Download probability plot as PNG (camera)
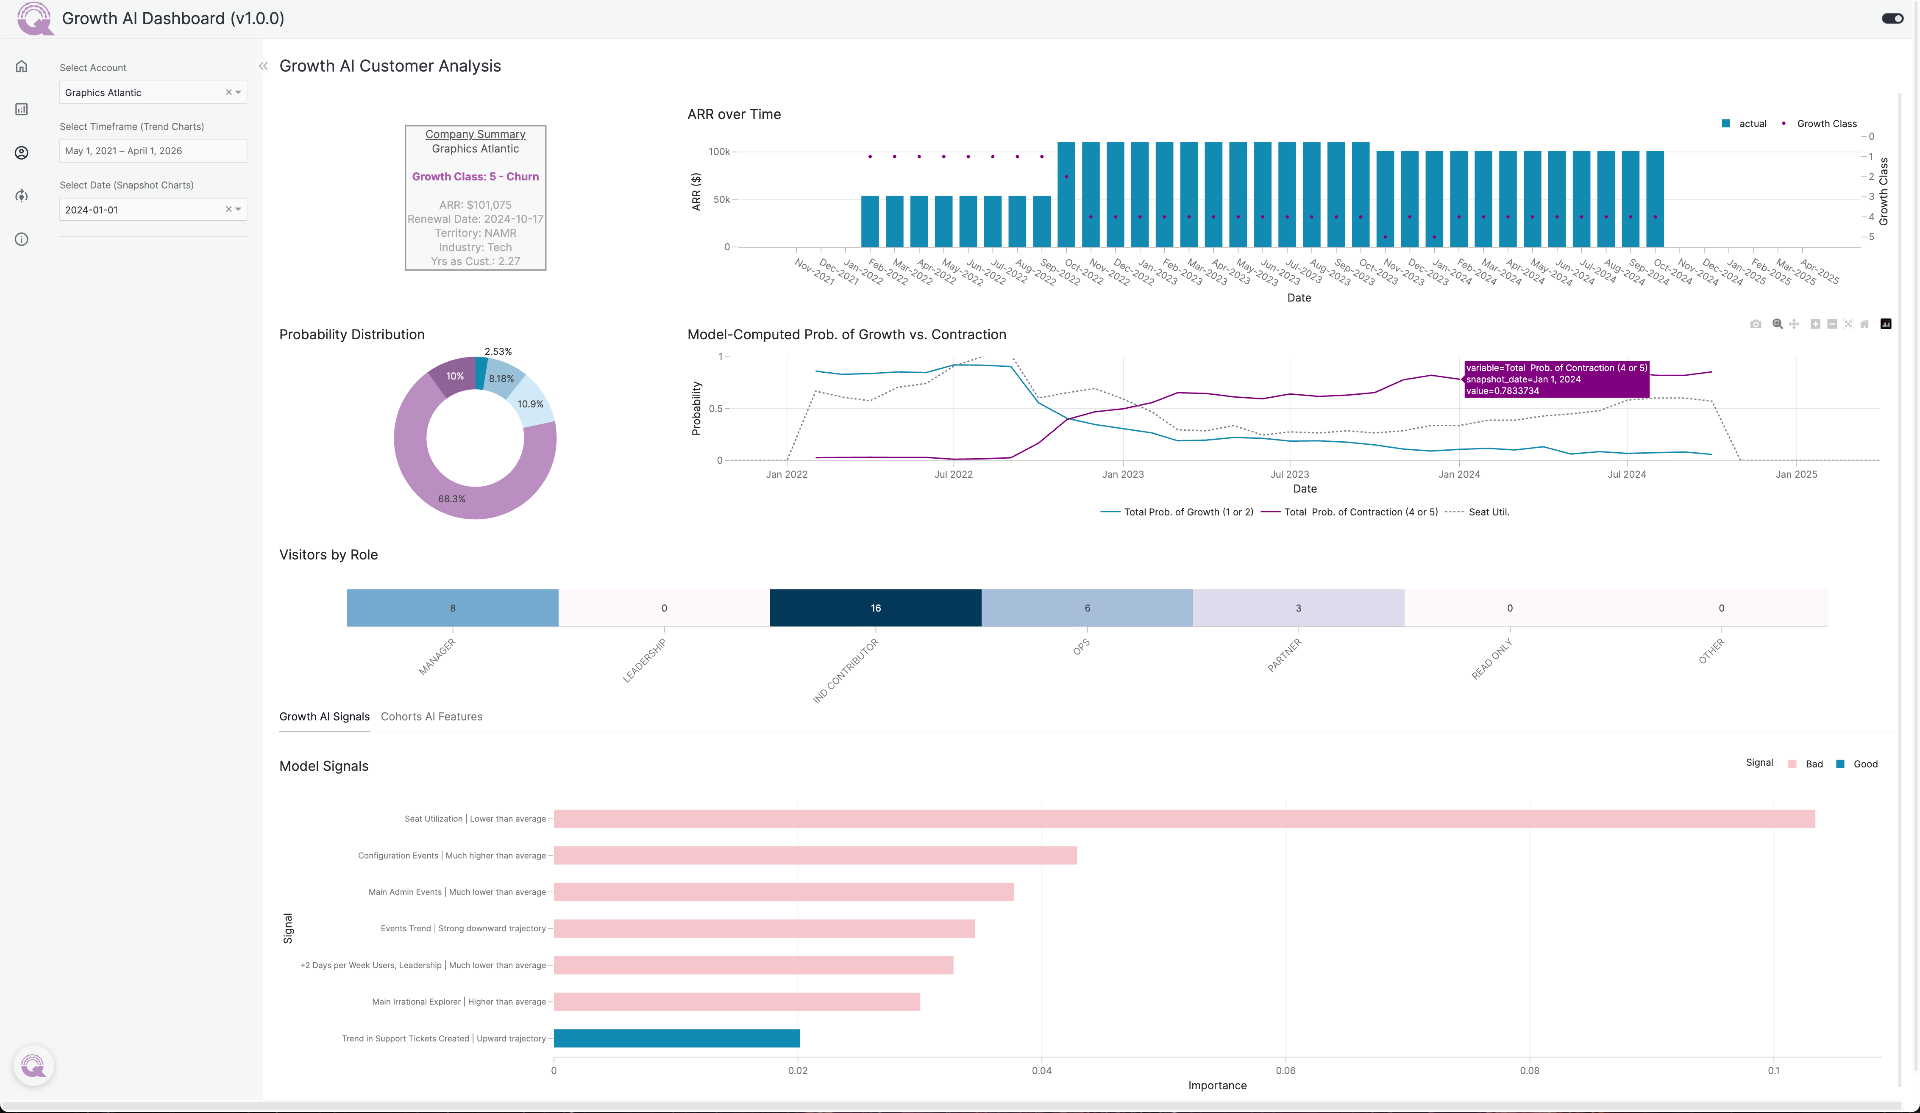 pyautogui.click(x=1755, y=324)
